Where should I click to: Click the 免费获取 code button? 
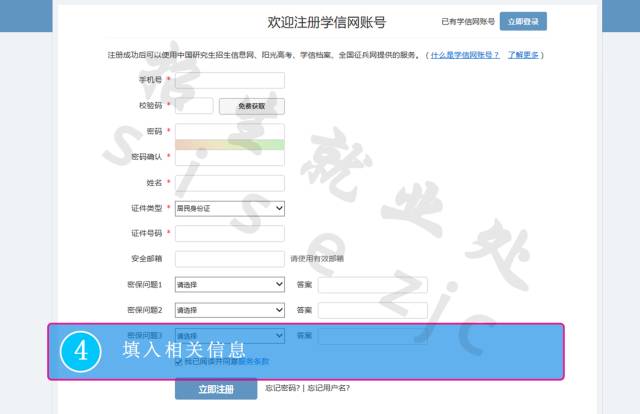[252, 106]
